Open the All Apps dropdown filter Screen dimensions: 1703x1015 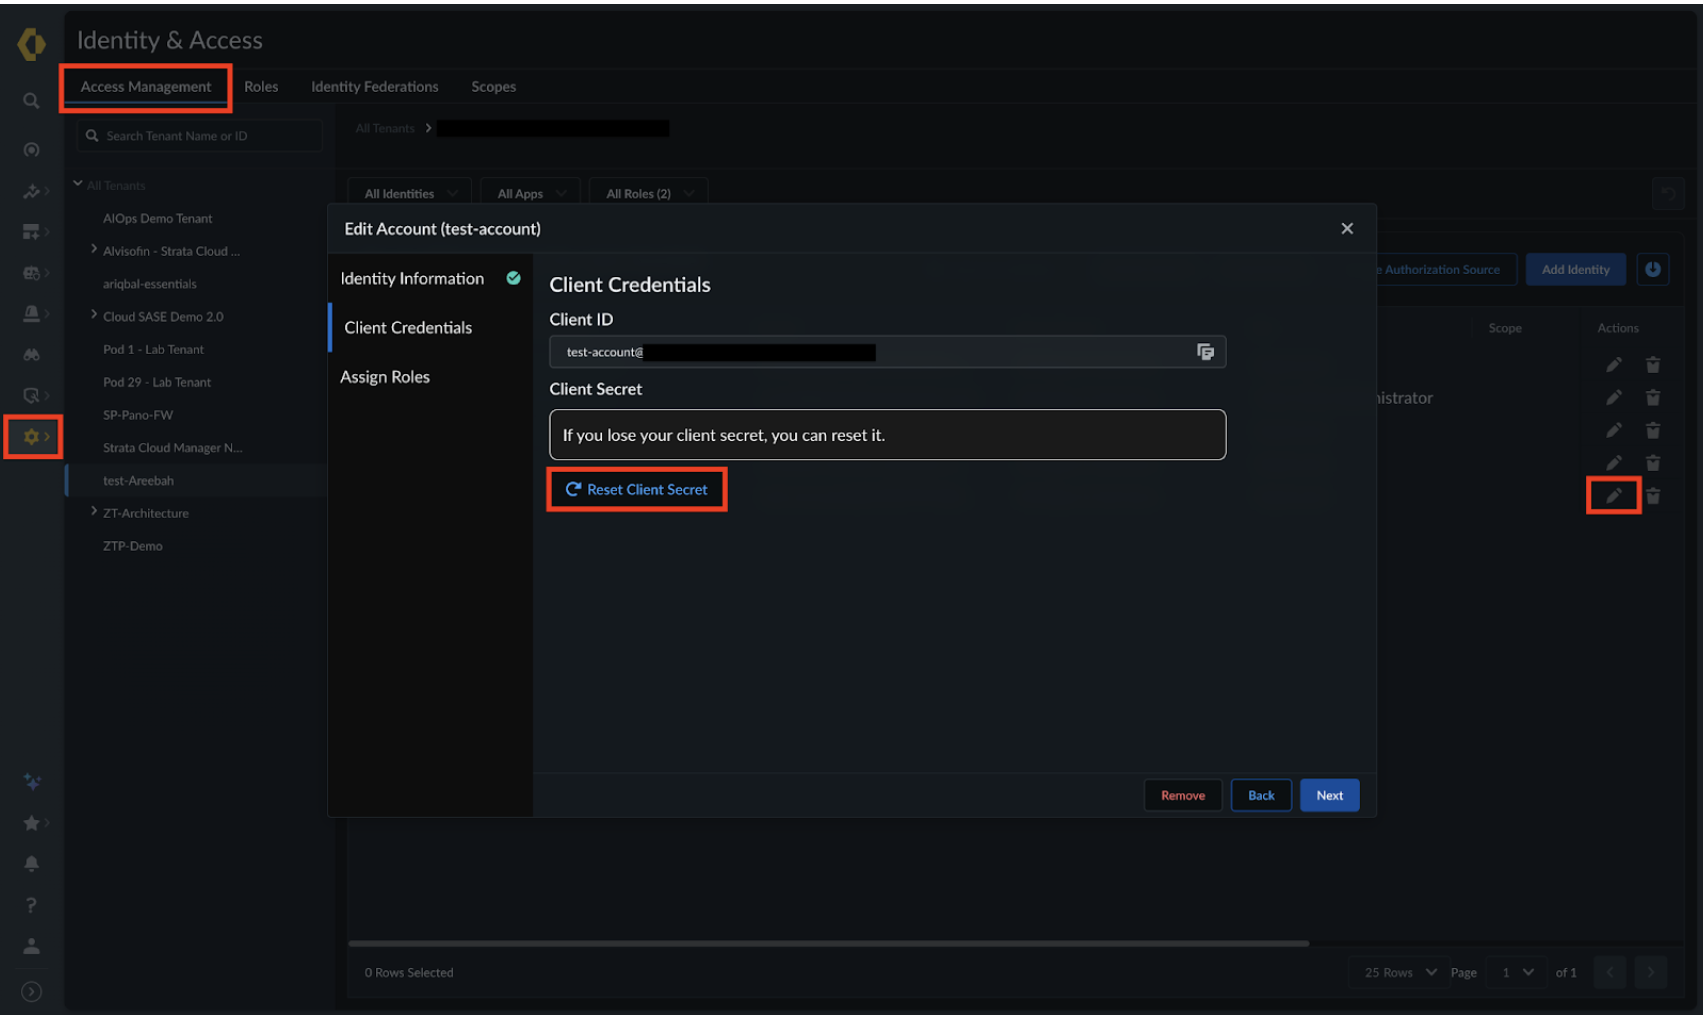530,194
